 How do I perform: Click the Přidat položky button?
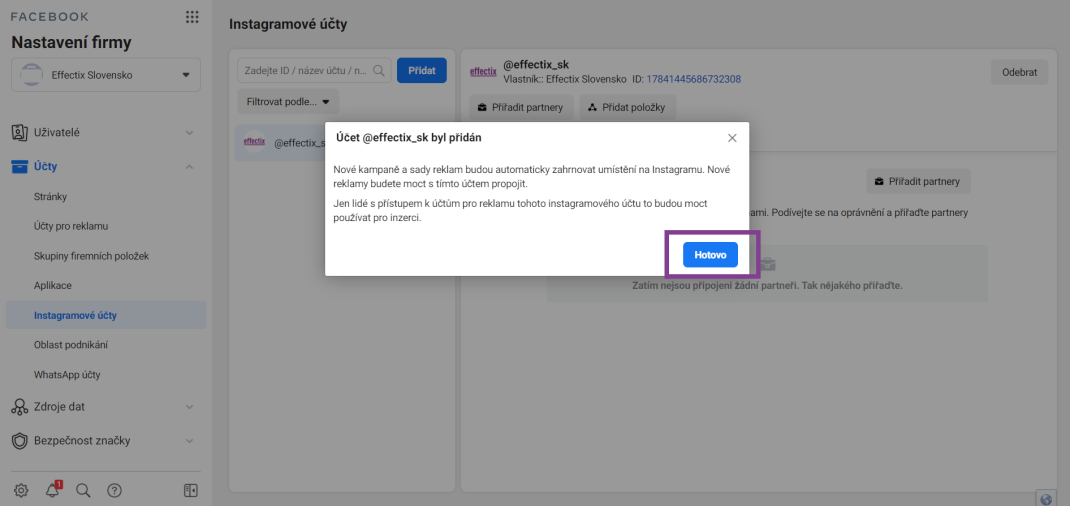[627, 107]
